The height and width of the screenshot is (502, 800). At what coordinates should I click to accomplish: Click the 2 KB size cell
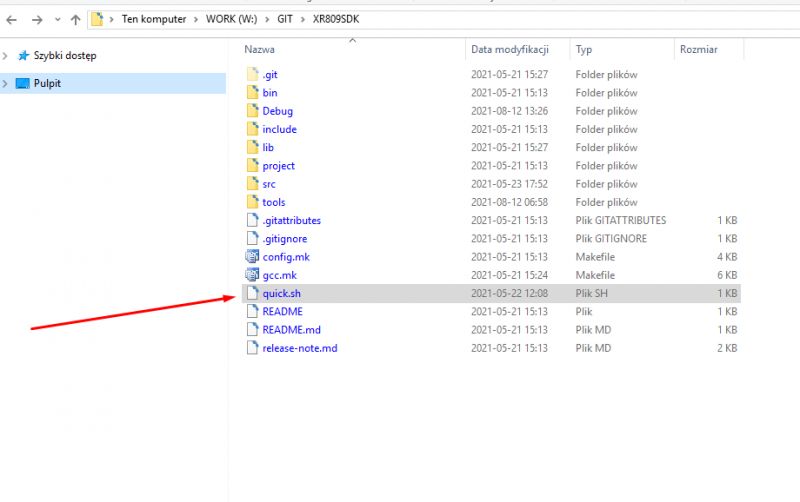pos(727,348)
